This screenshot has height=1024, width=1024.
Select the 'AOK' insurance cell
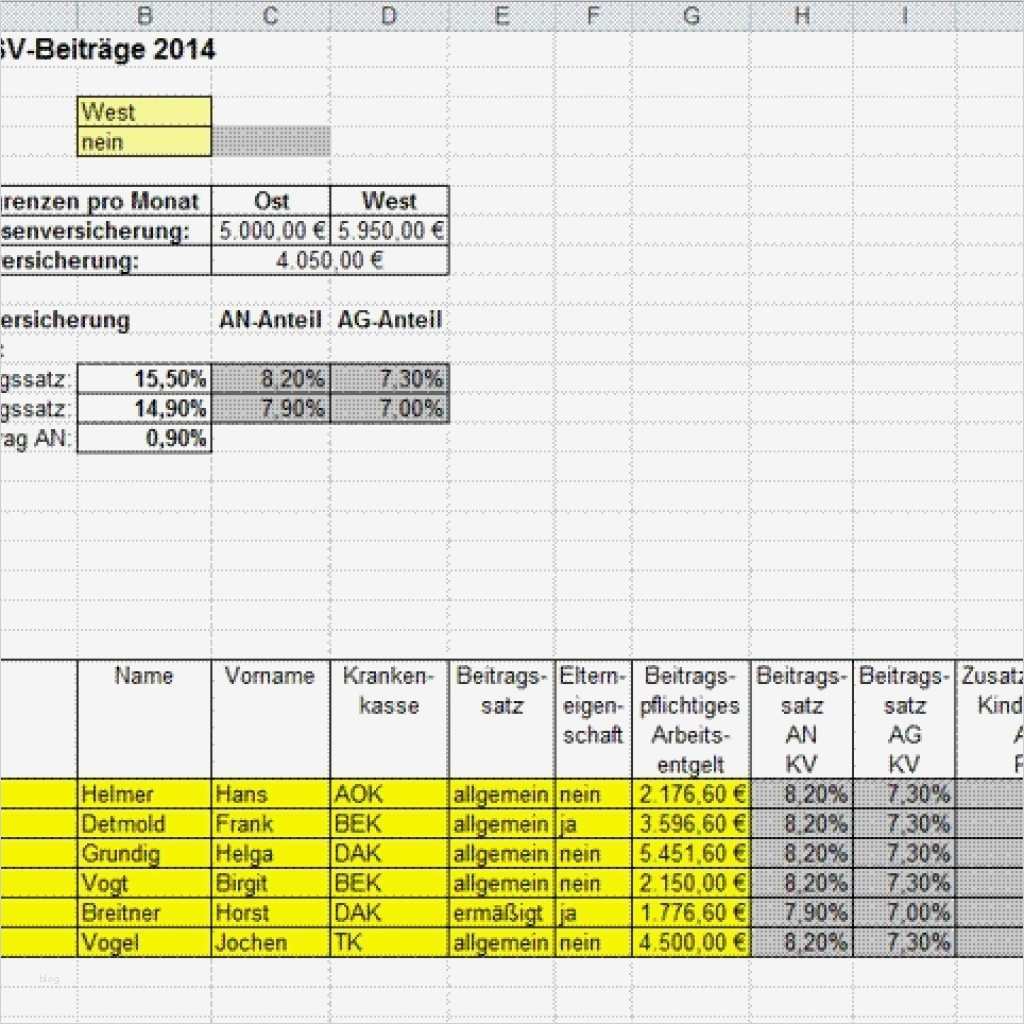tap(390, 794)
